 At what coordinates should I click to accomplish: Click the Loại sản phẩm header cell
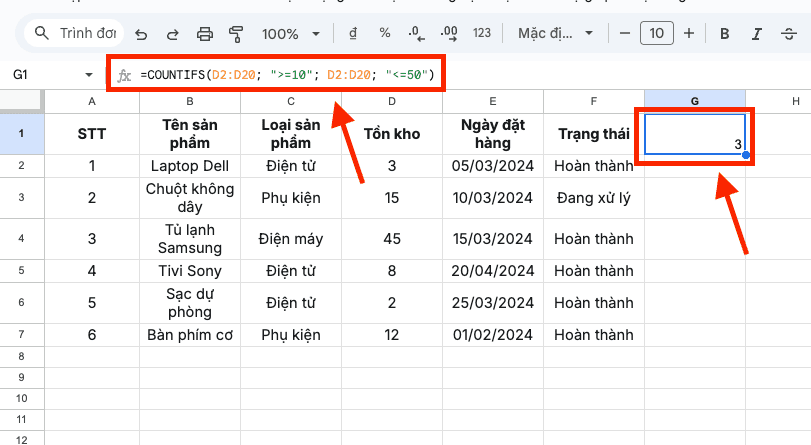coord(291,134)
